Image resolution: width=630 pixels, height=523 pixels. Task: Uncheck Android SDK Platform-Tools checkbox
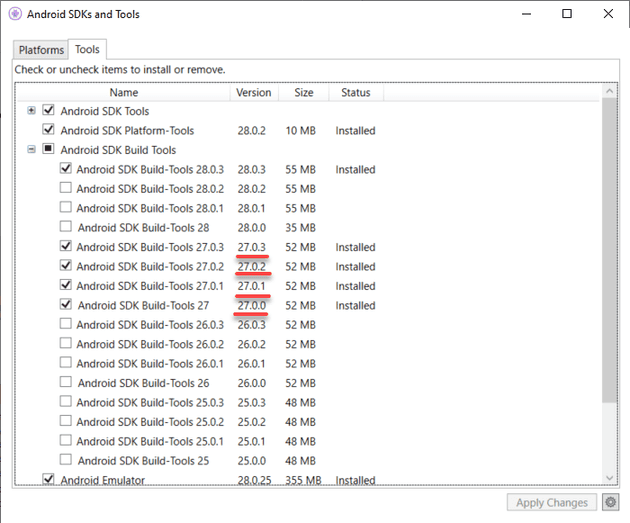click(x=48, y=129)
